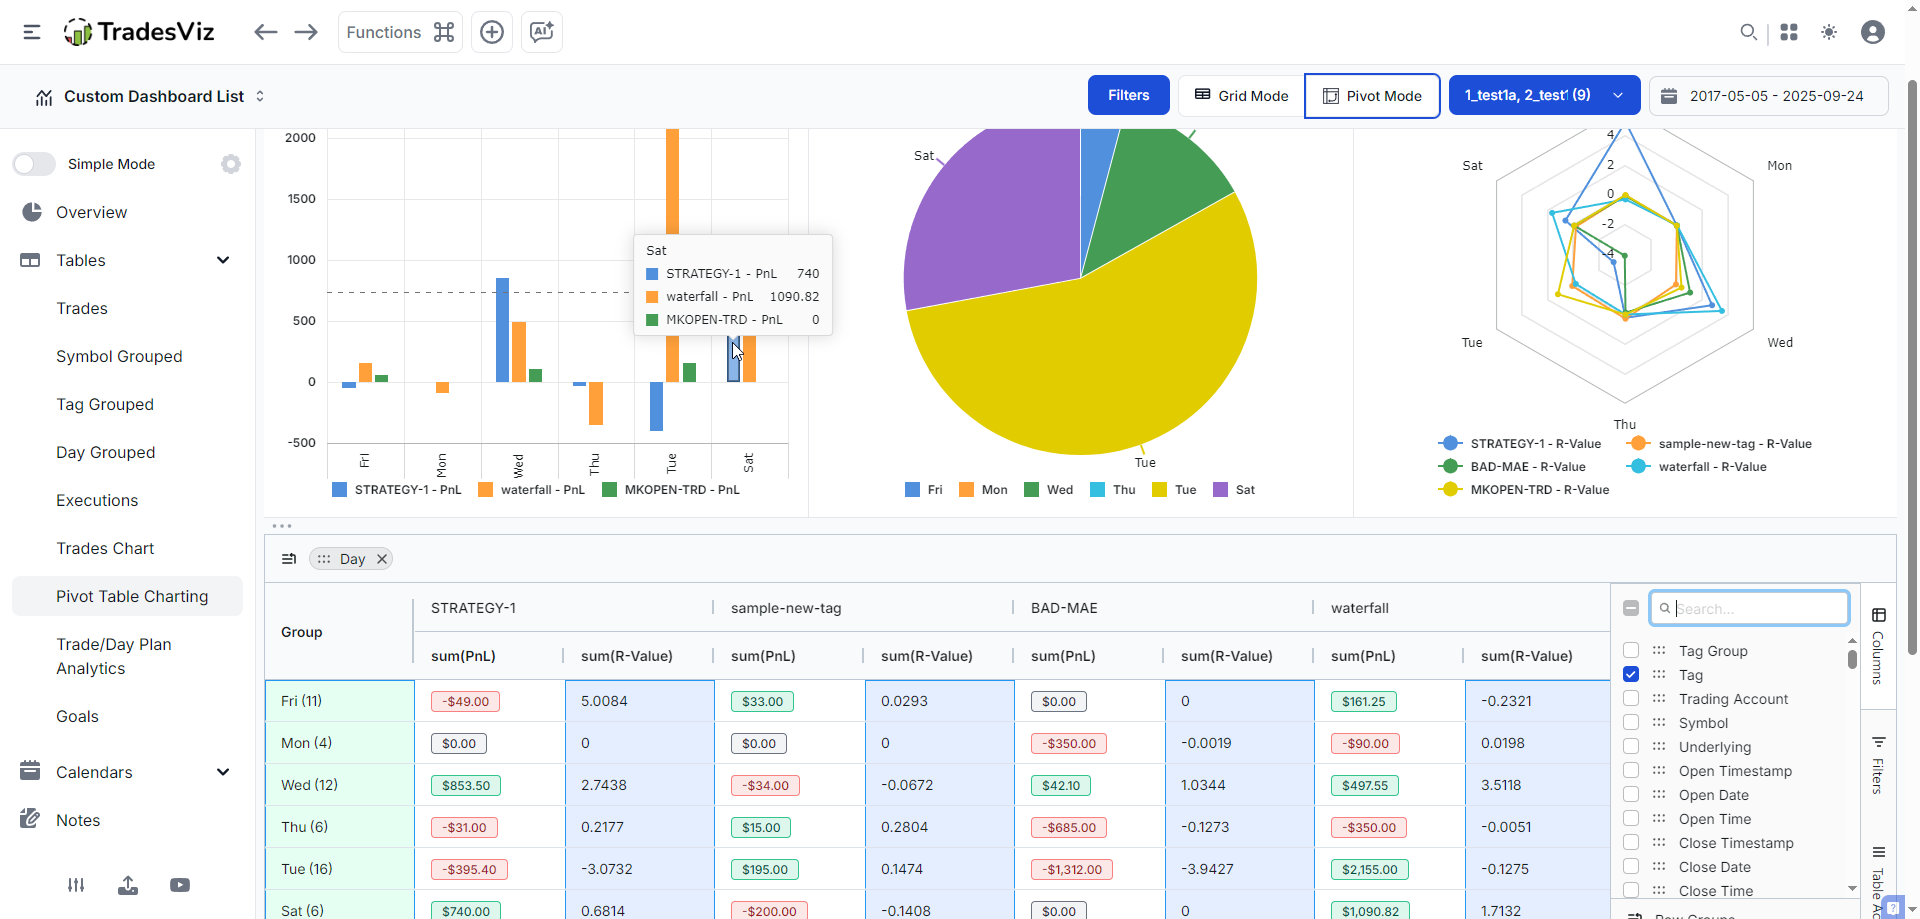
Task: Check the Trading Account checkbox
Action: 1631,699
